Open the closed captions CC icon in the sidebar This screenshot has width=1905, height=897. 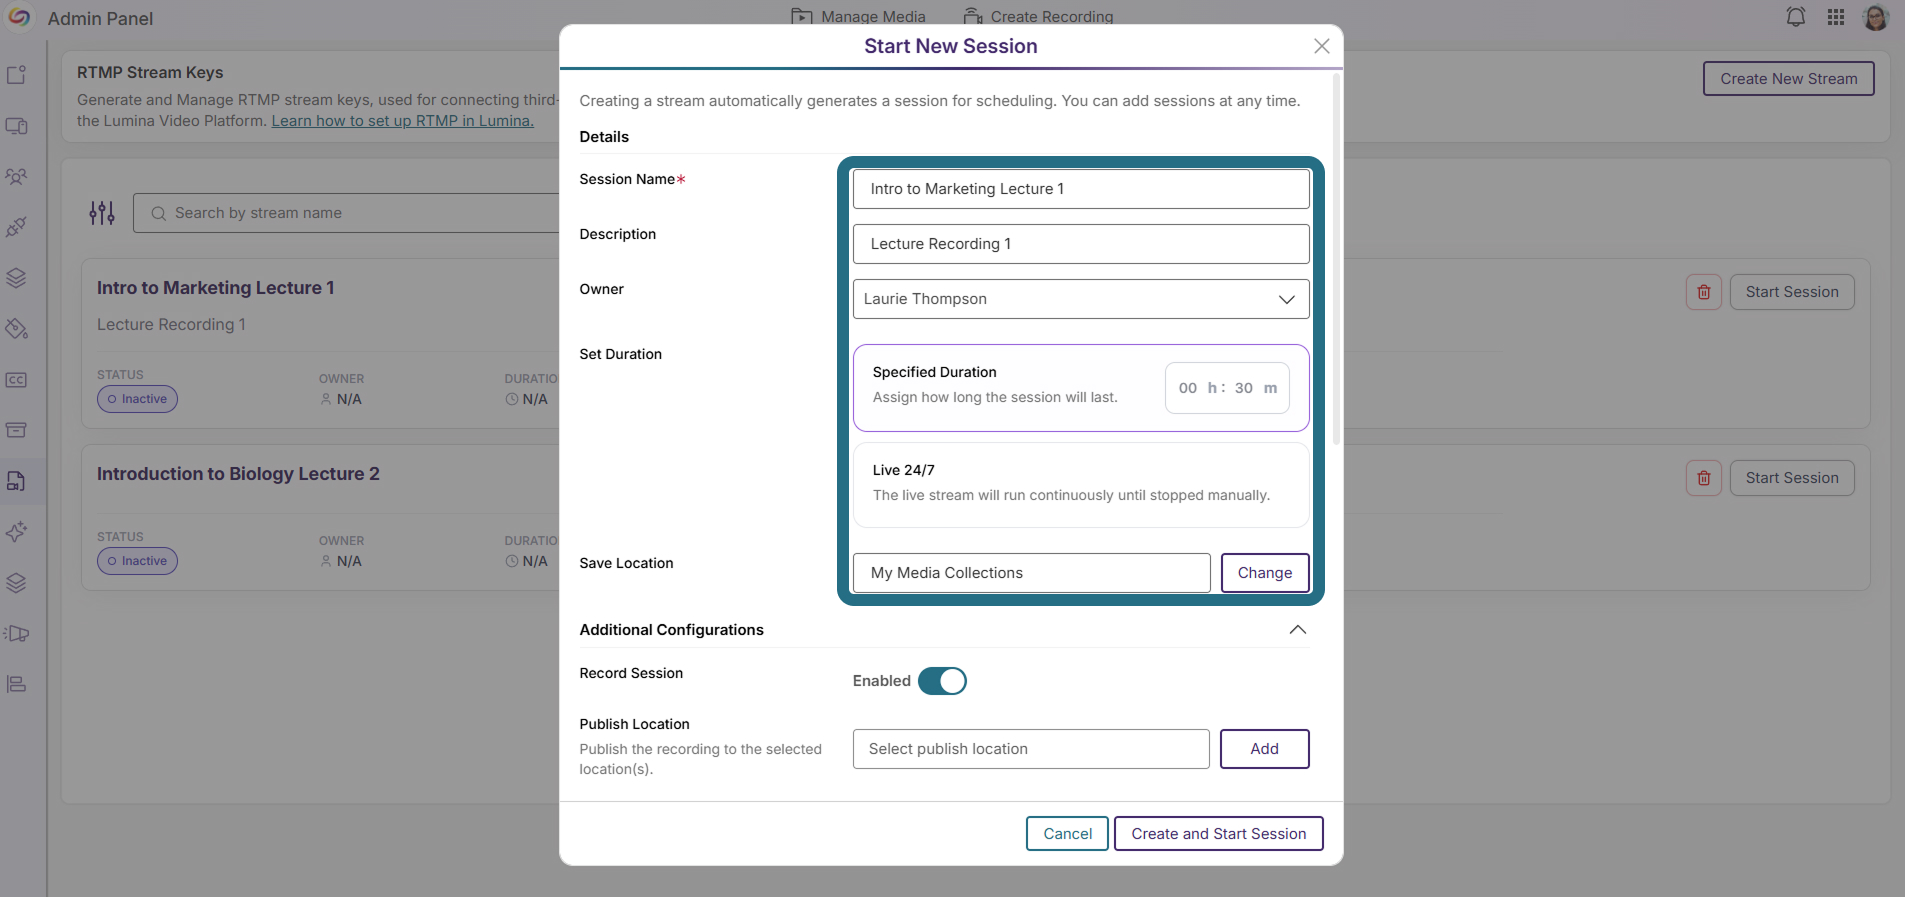pos(17,380)
